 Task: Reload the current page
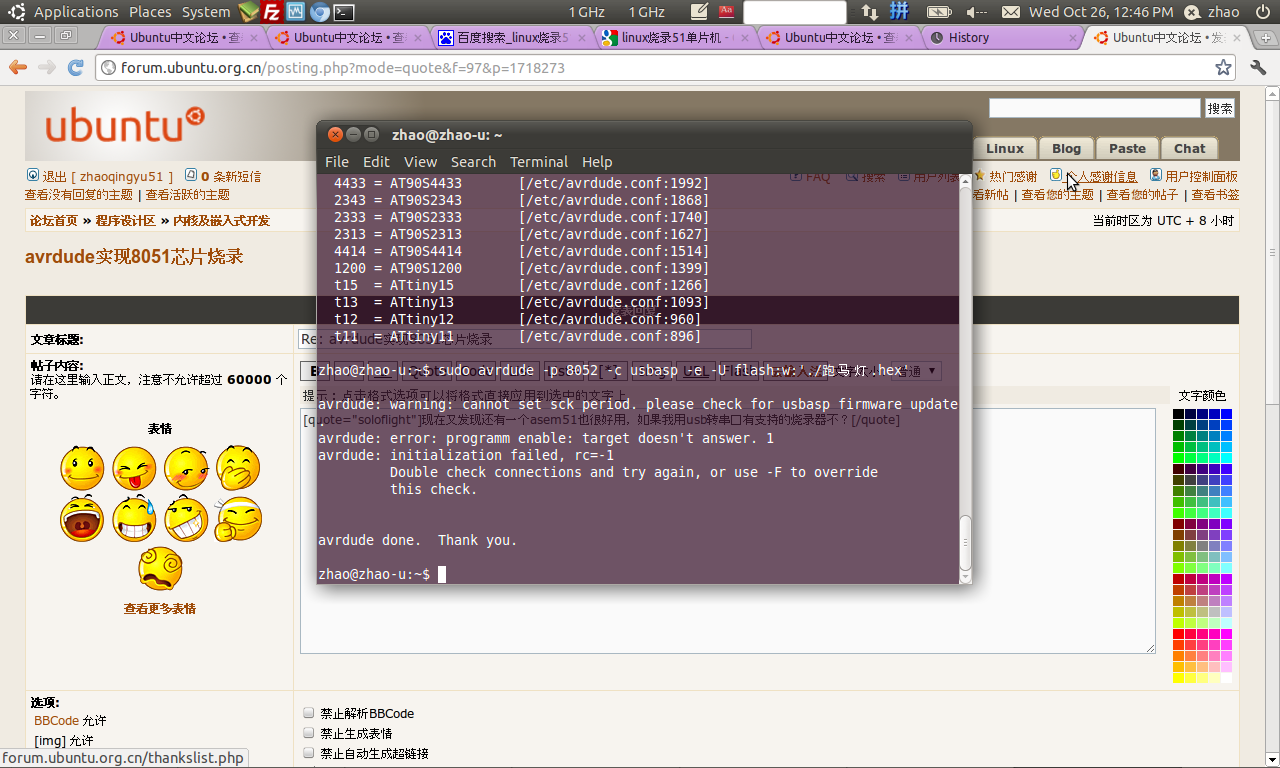tap(76, 67)
